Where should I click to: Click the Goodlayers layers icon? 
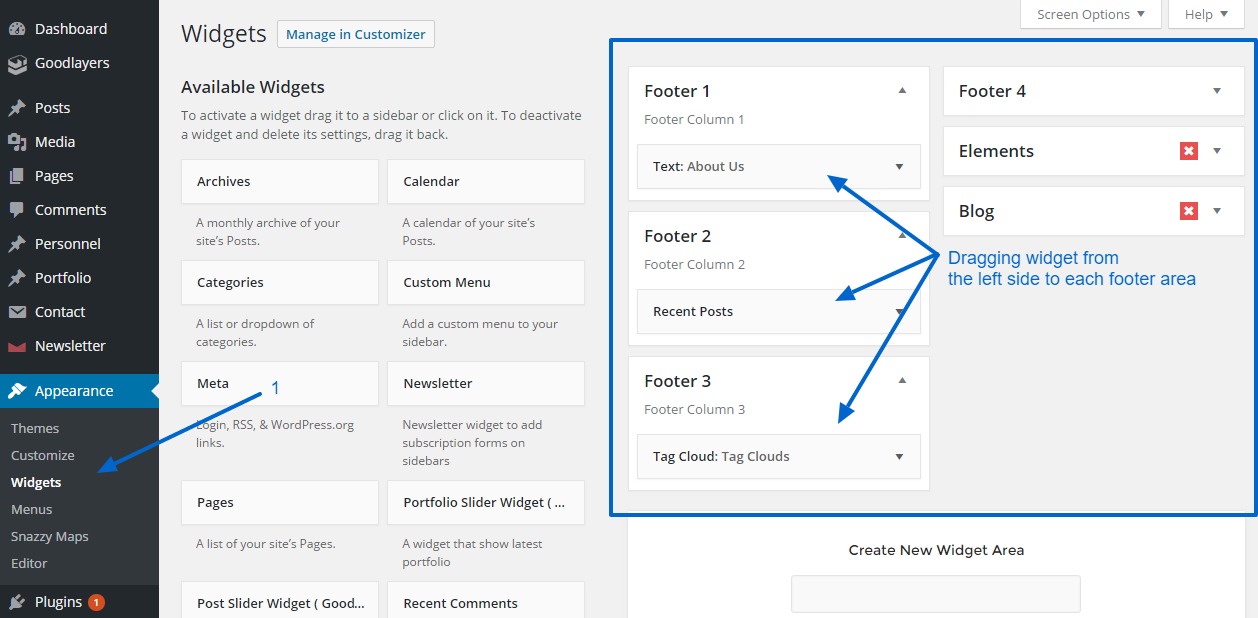coord(17,64)
